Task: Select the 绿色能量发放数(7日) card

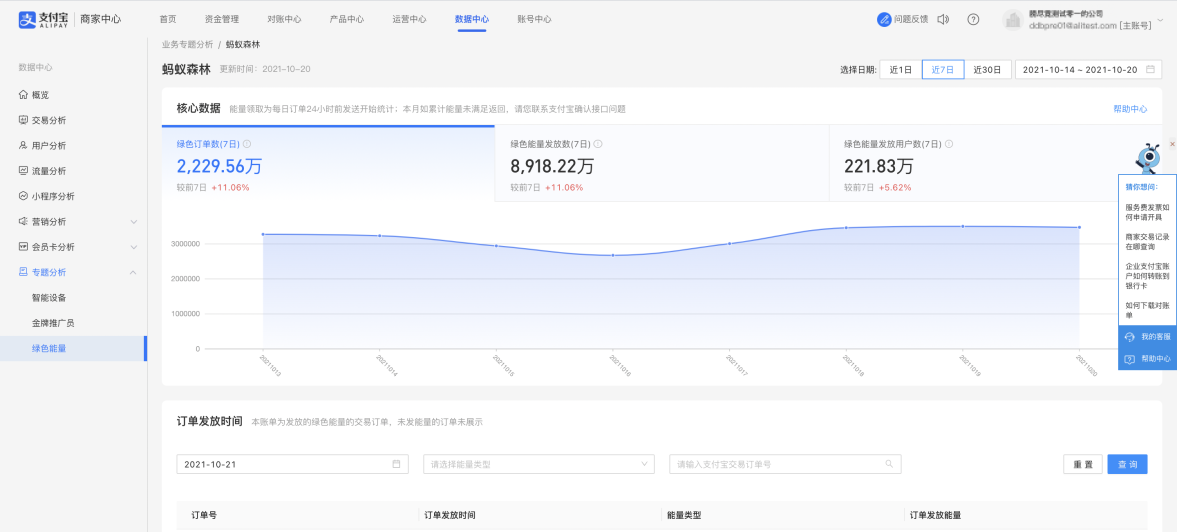Action: coord(662,164)
